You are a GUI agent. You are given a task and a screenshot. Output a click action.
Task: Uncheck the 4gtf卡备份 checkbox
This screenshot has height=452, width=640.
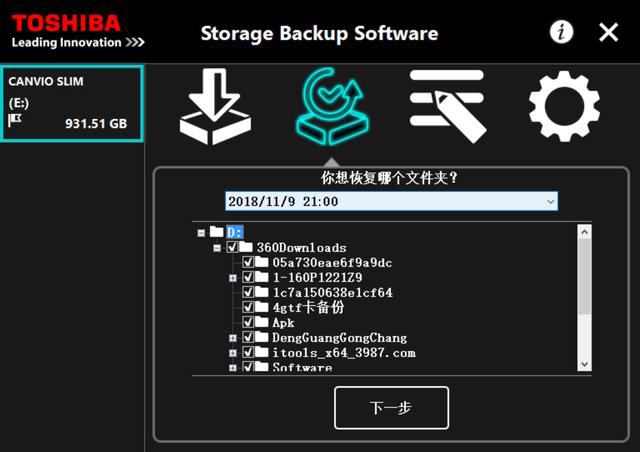click(248, 307)
